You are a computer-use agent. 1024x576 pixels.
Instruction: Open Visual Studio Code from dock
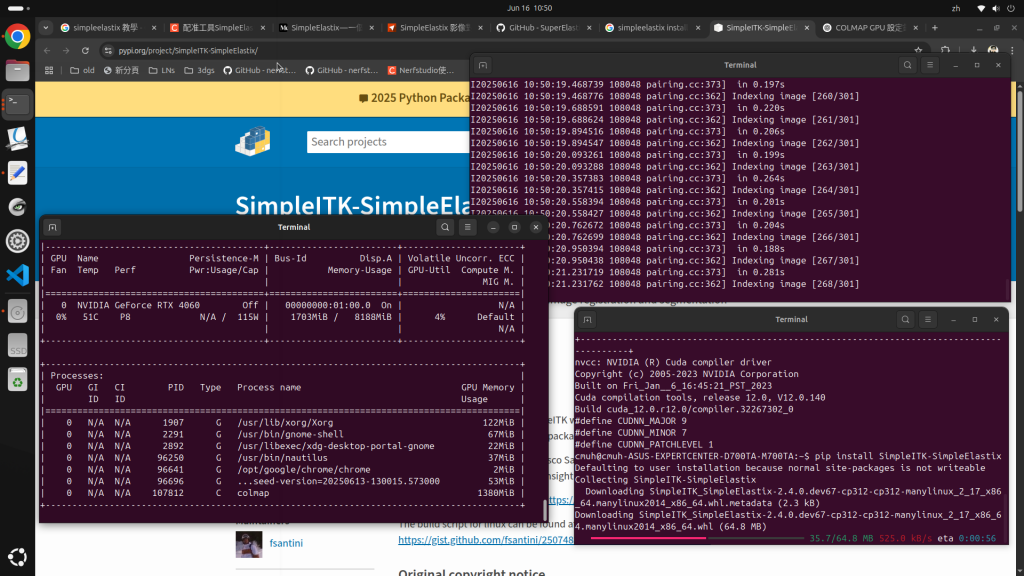click(17, 275)
